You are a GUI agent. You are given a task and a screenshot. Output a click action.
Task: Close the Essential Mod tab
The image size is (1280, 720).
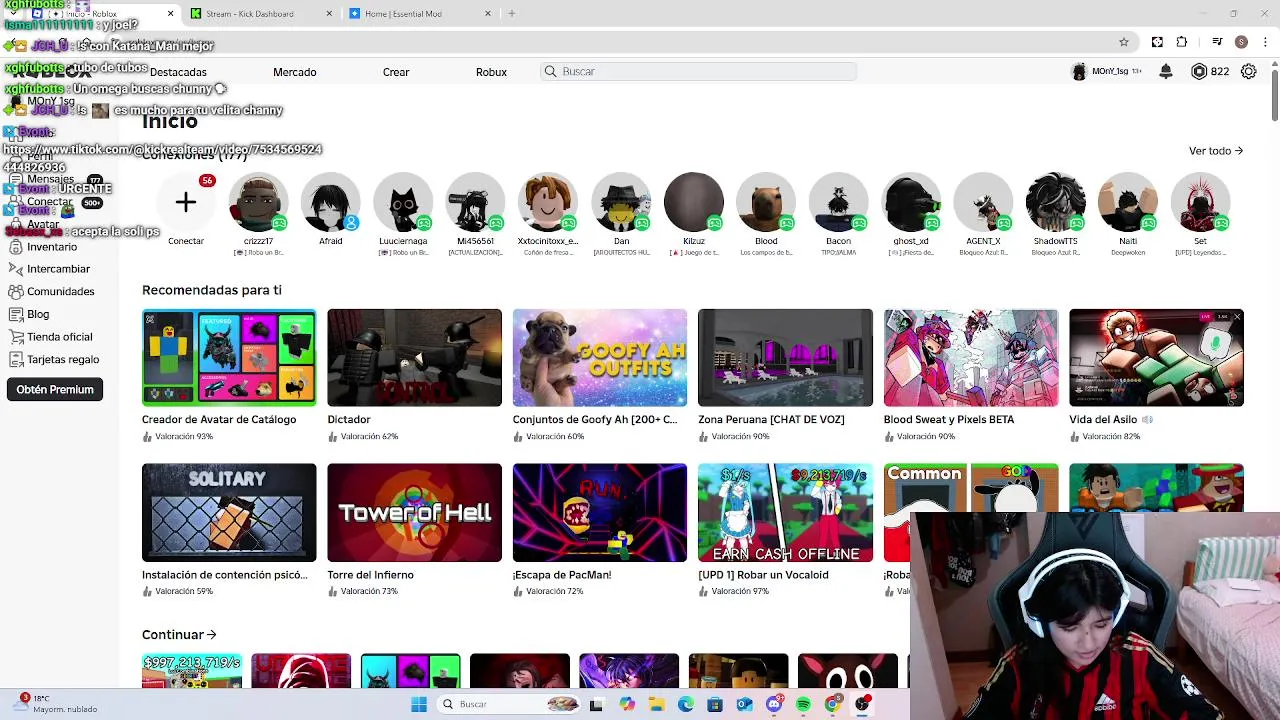(488, 14)
